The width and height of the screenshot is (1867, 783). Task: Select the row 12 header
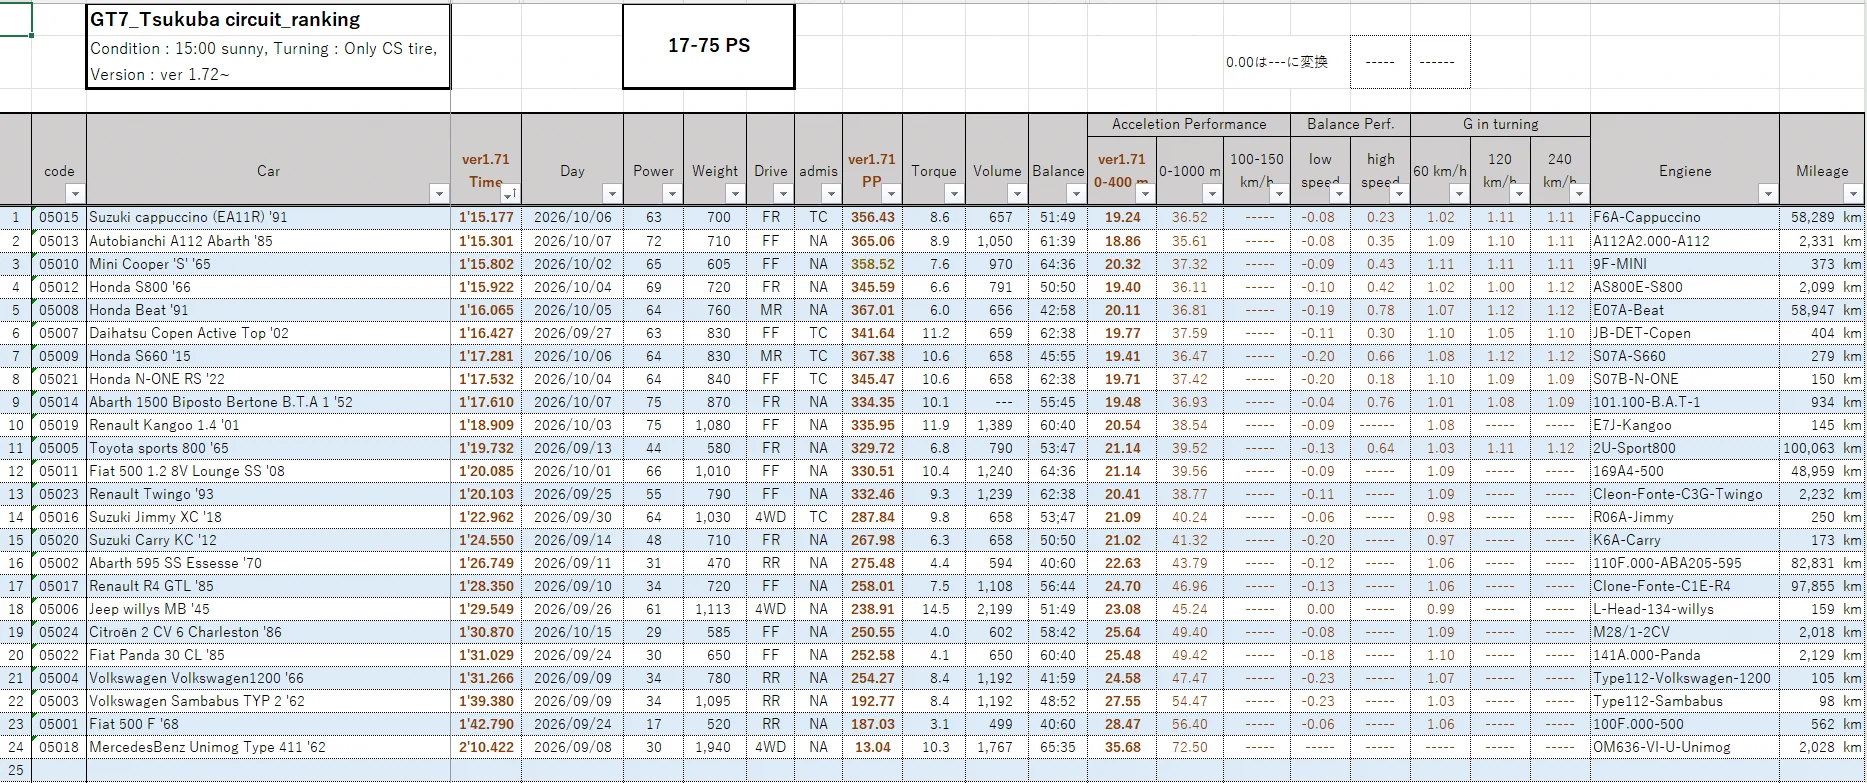pos(16,471)
